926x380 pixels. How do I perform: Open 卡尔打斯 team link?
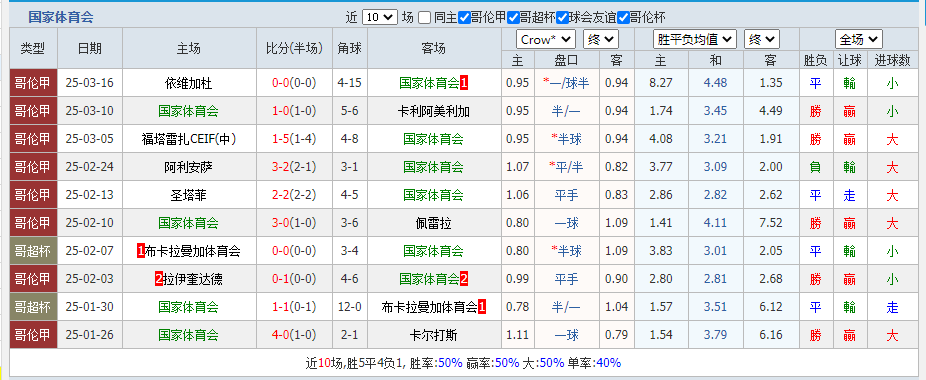(x=433, y=335)
